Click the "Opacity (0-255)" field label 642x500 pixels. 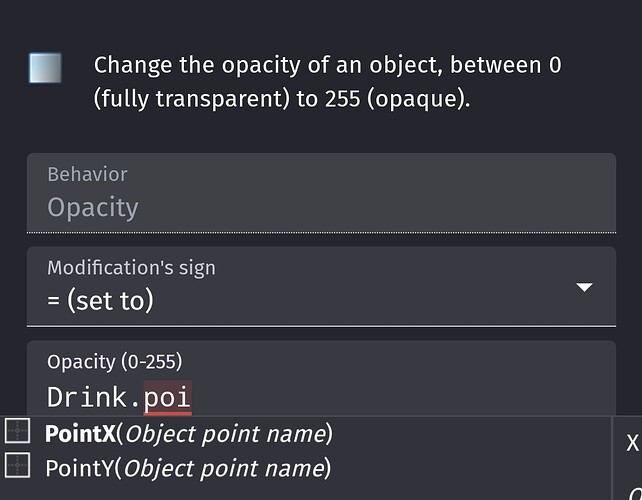point(114,361)
